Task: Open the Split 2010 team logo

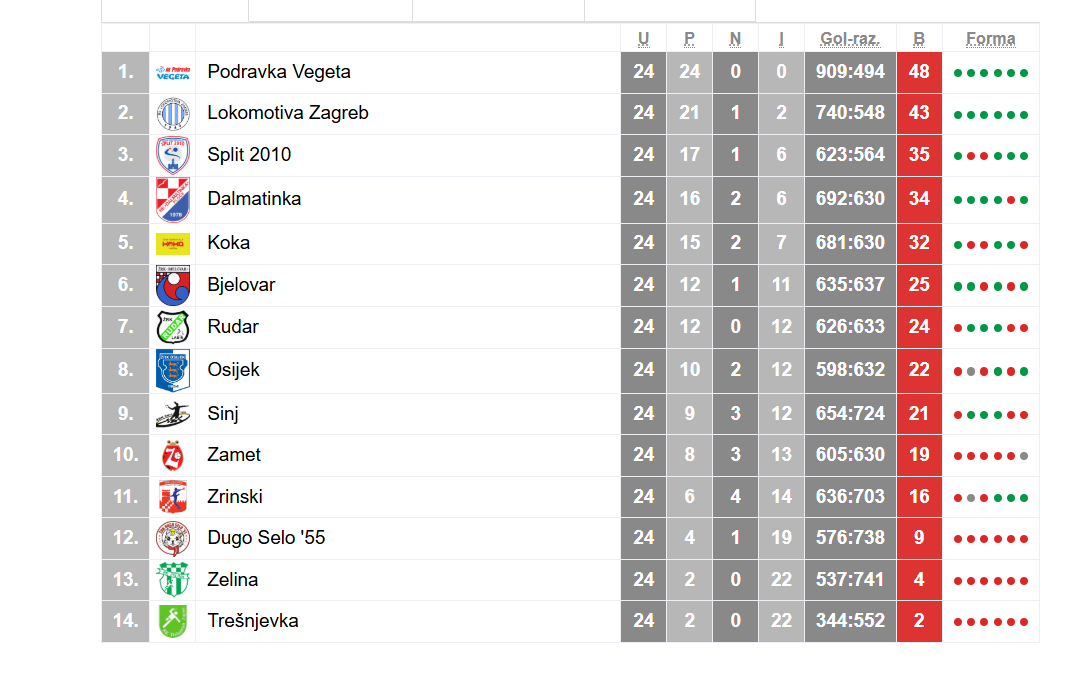Action: pos(173,155)
